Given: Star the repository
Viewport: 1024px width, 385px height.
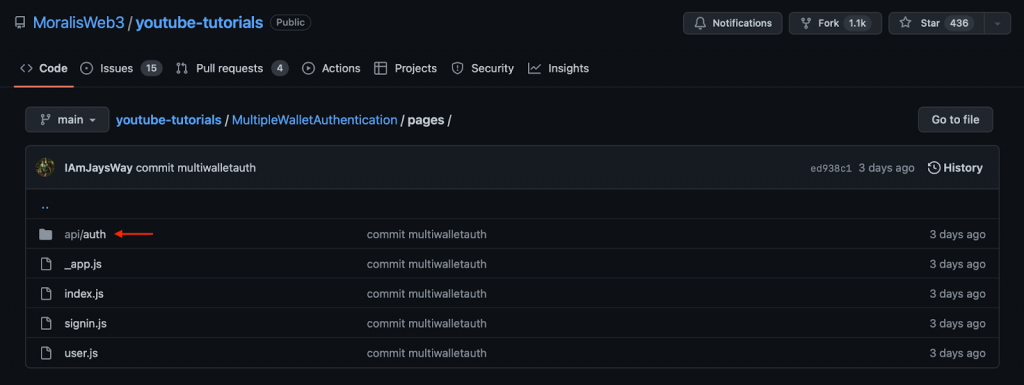Looking at the screenshot, I should pyautogui.click(x=936, y=23).
